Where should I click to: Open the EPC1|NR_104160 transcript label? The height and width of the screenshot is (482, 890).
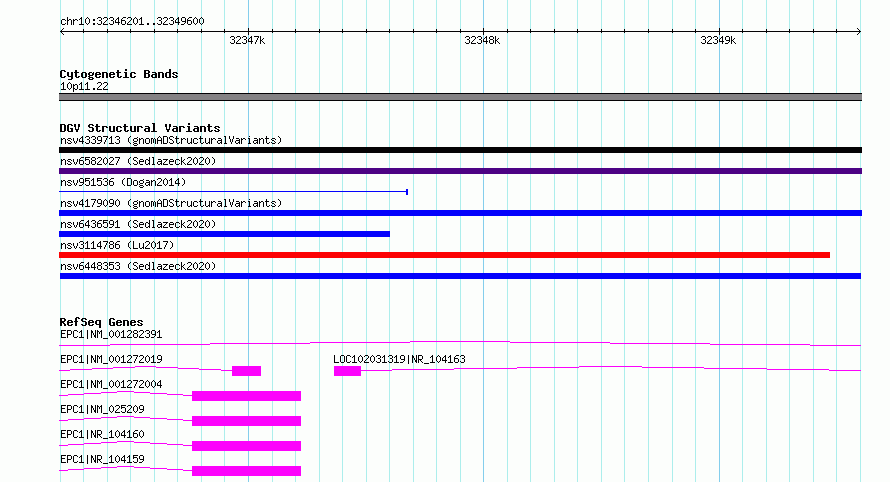pyautogui.click(x=102, y=434)
